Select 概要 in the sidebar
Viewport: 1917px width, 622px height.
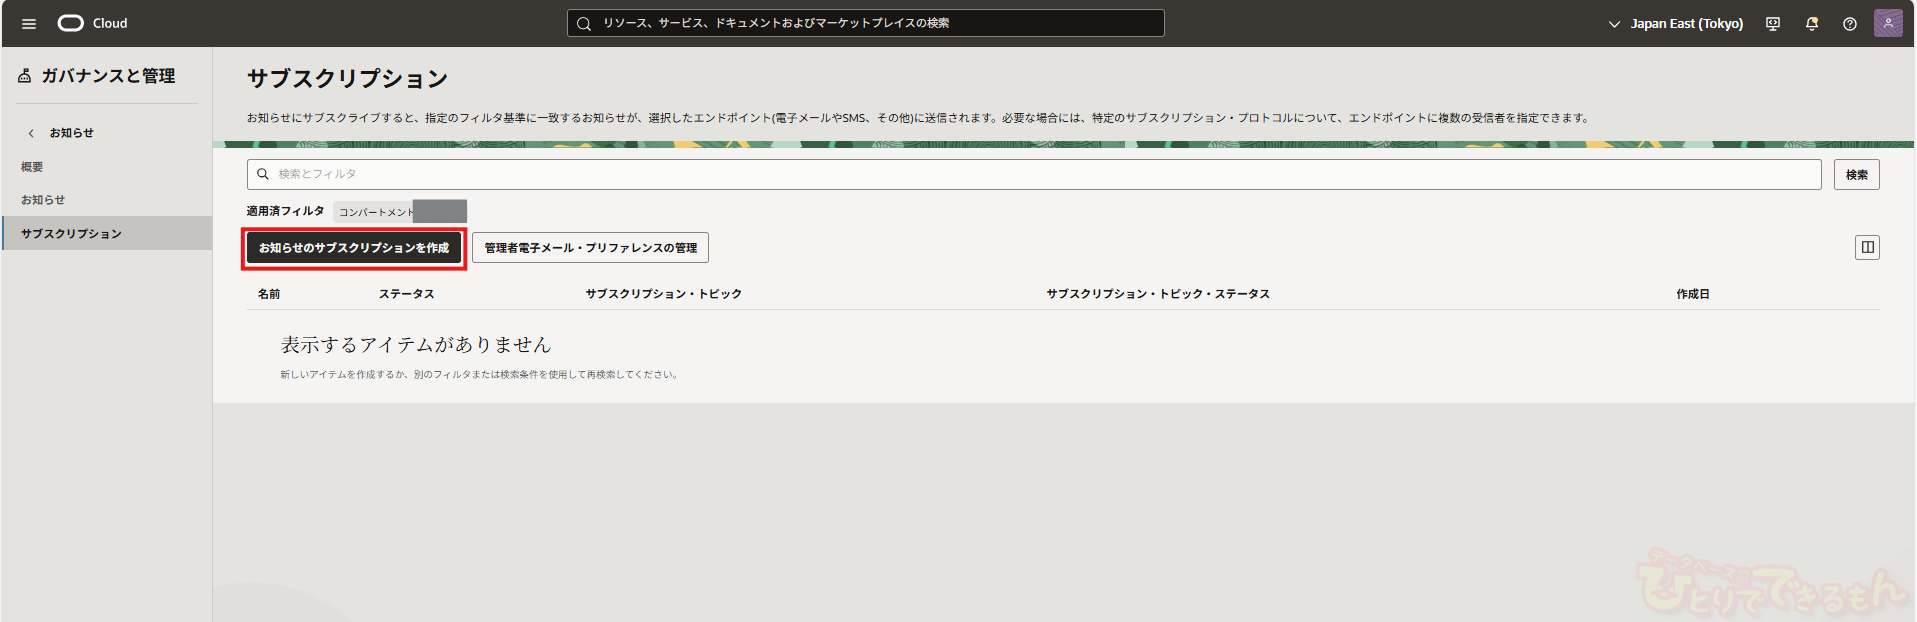point(32,167)
